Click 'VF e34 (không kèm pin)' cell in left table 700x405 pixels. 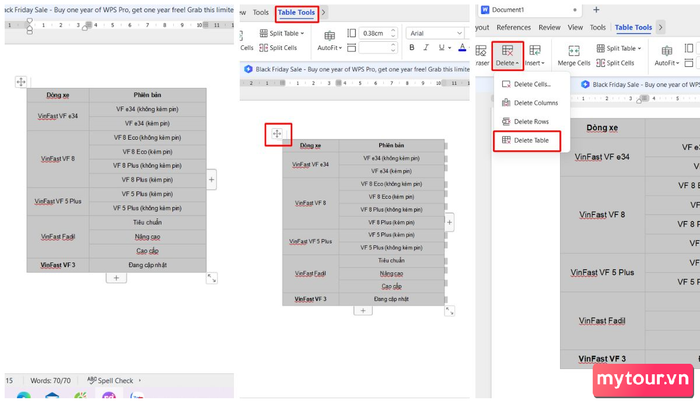[147, 109]
